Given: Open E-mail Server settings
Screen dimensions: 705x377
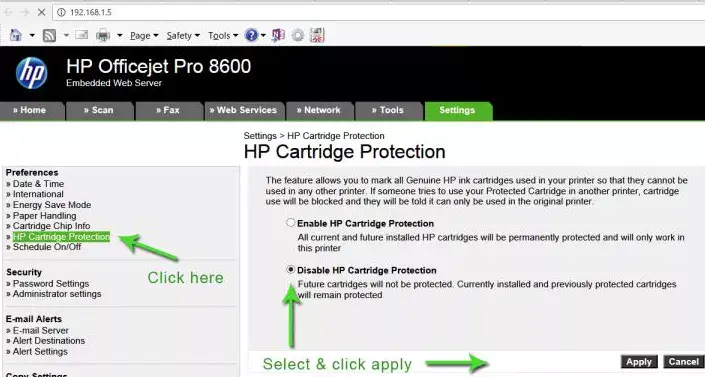Looking at the screenshot, I should point(40,330).
